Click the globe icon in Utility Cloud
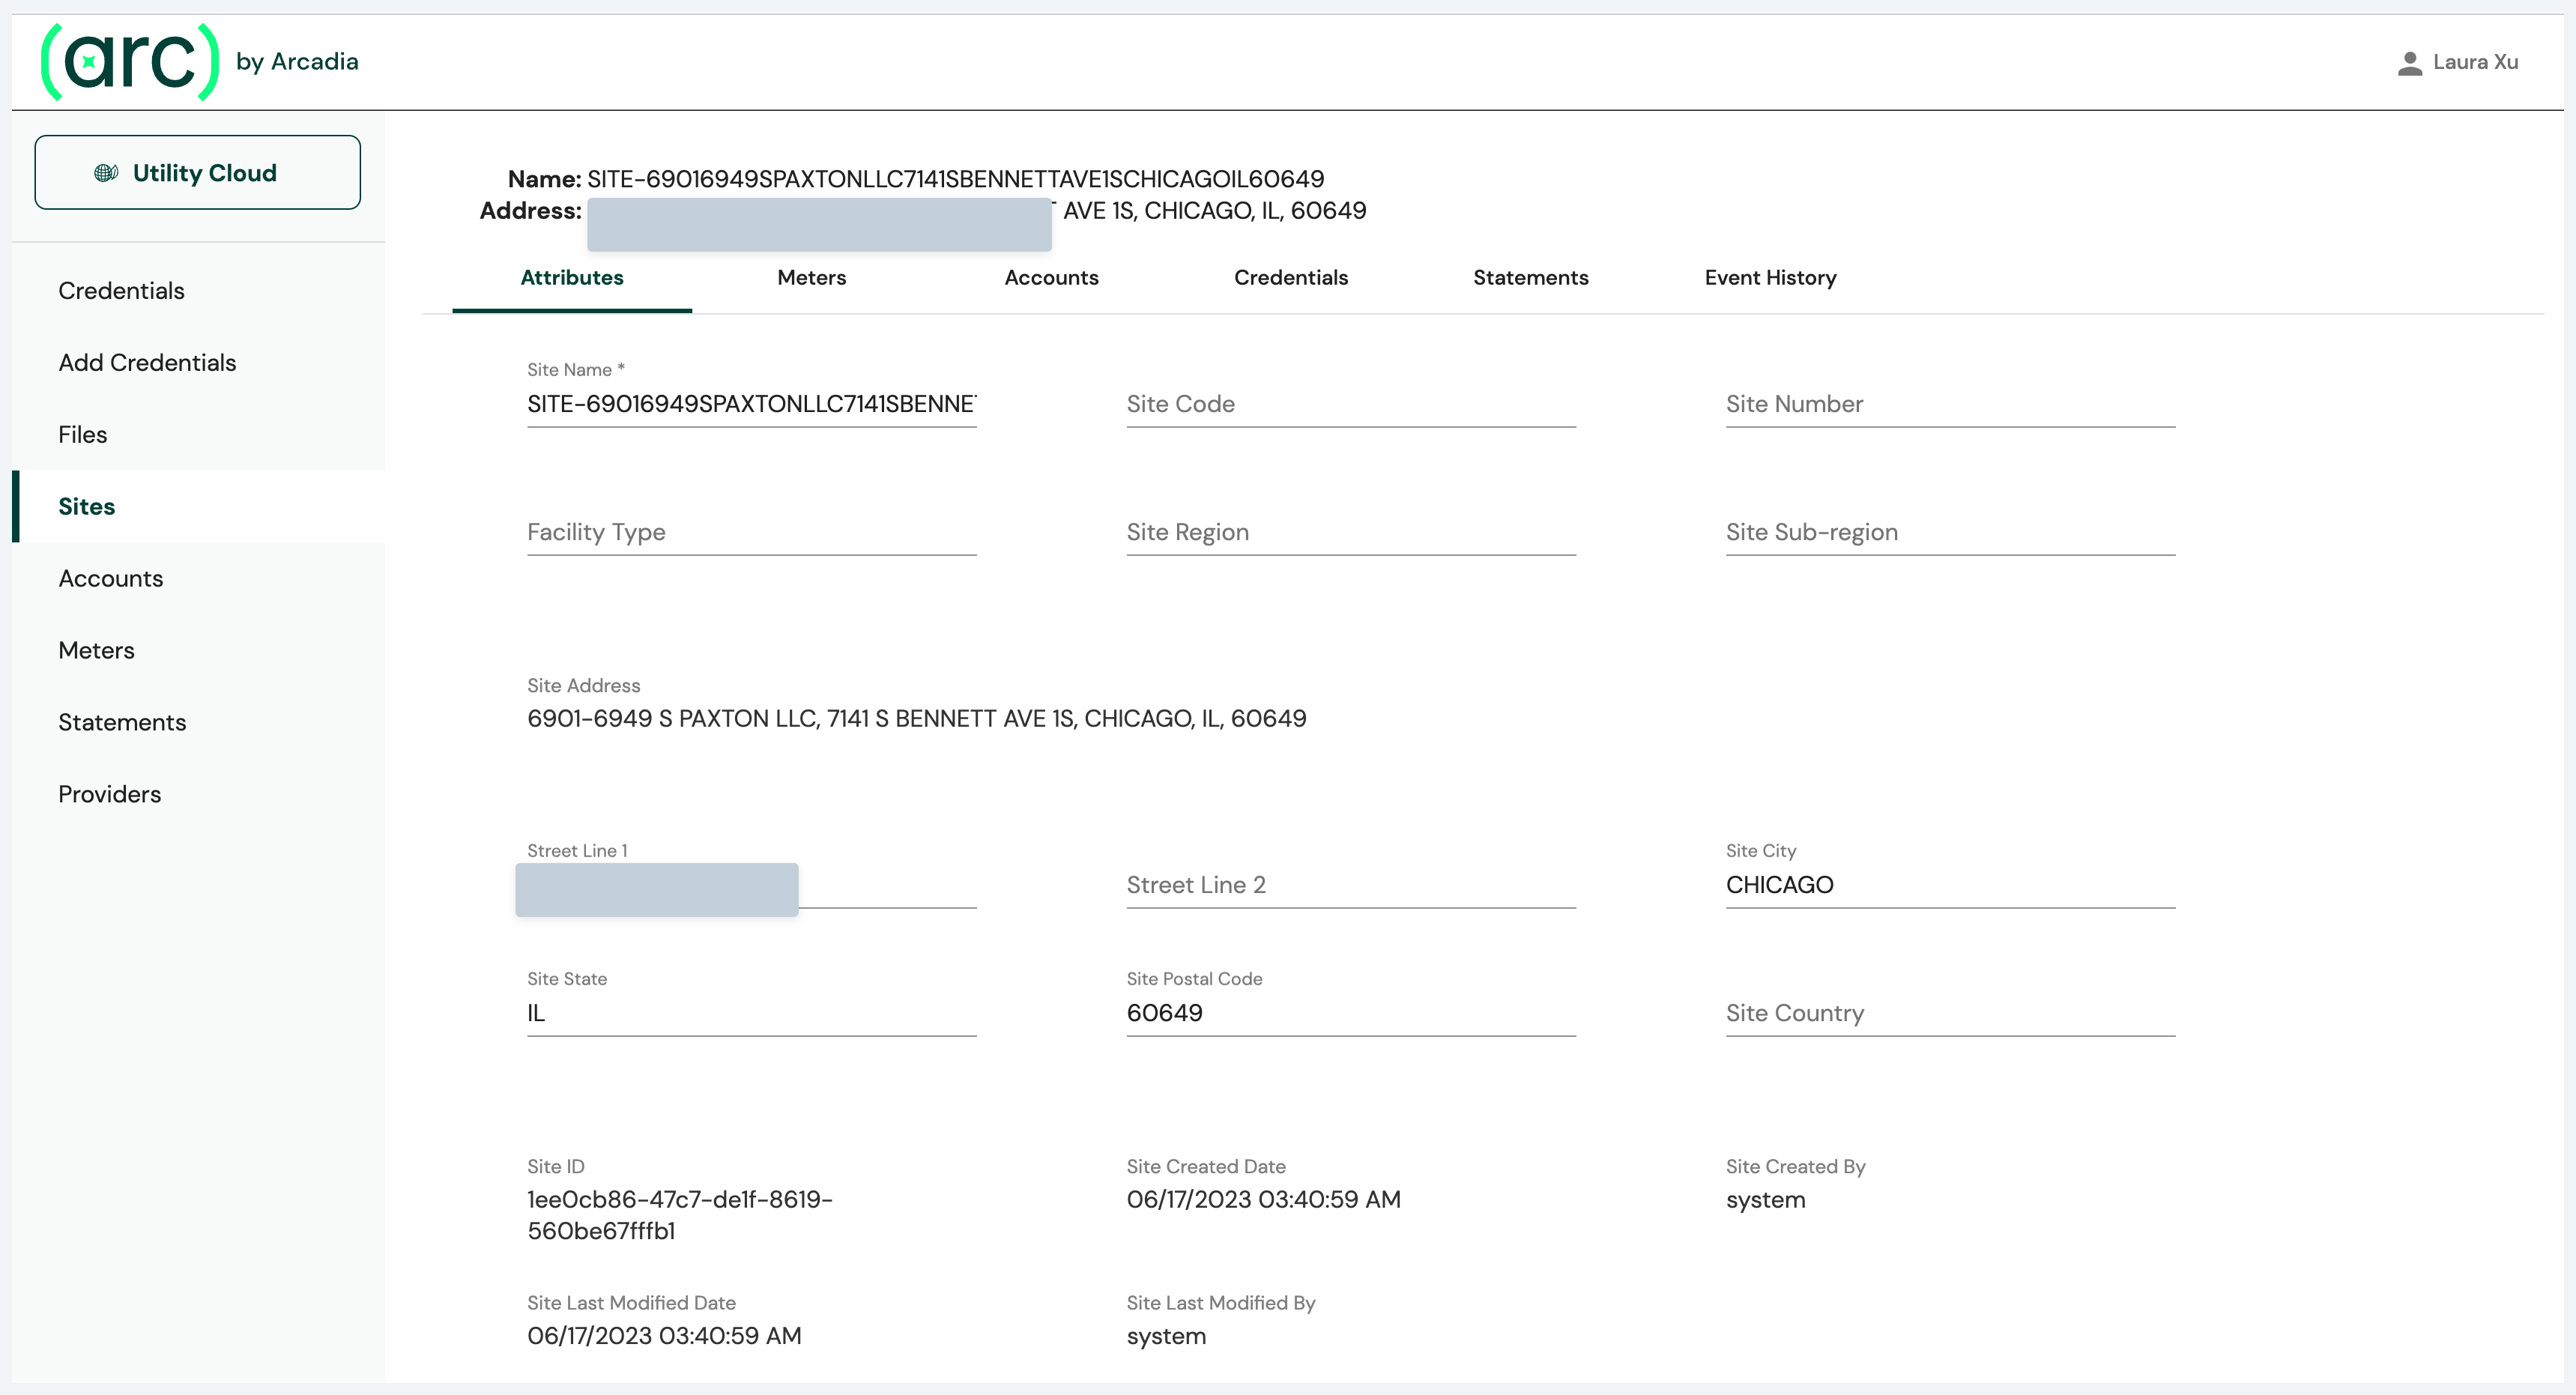Viewport: 2576px width, 1395px height. click(x=106, y=173)
